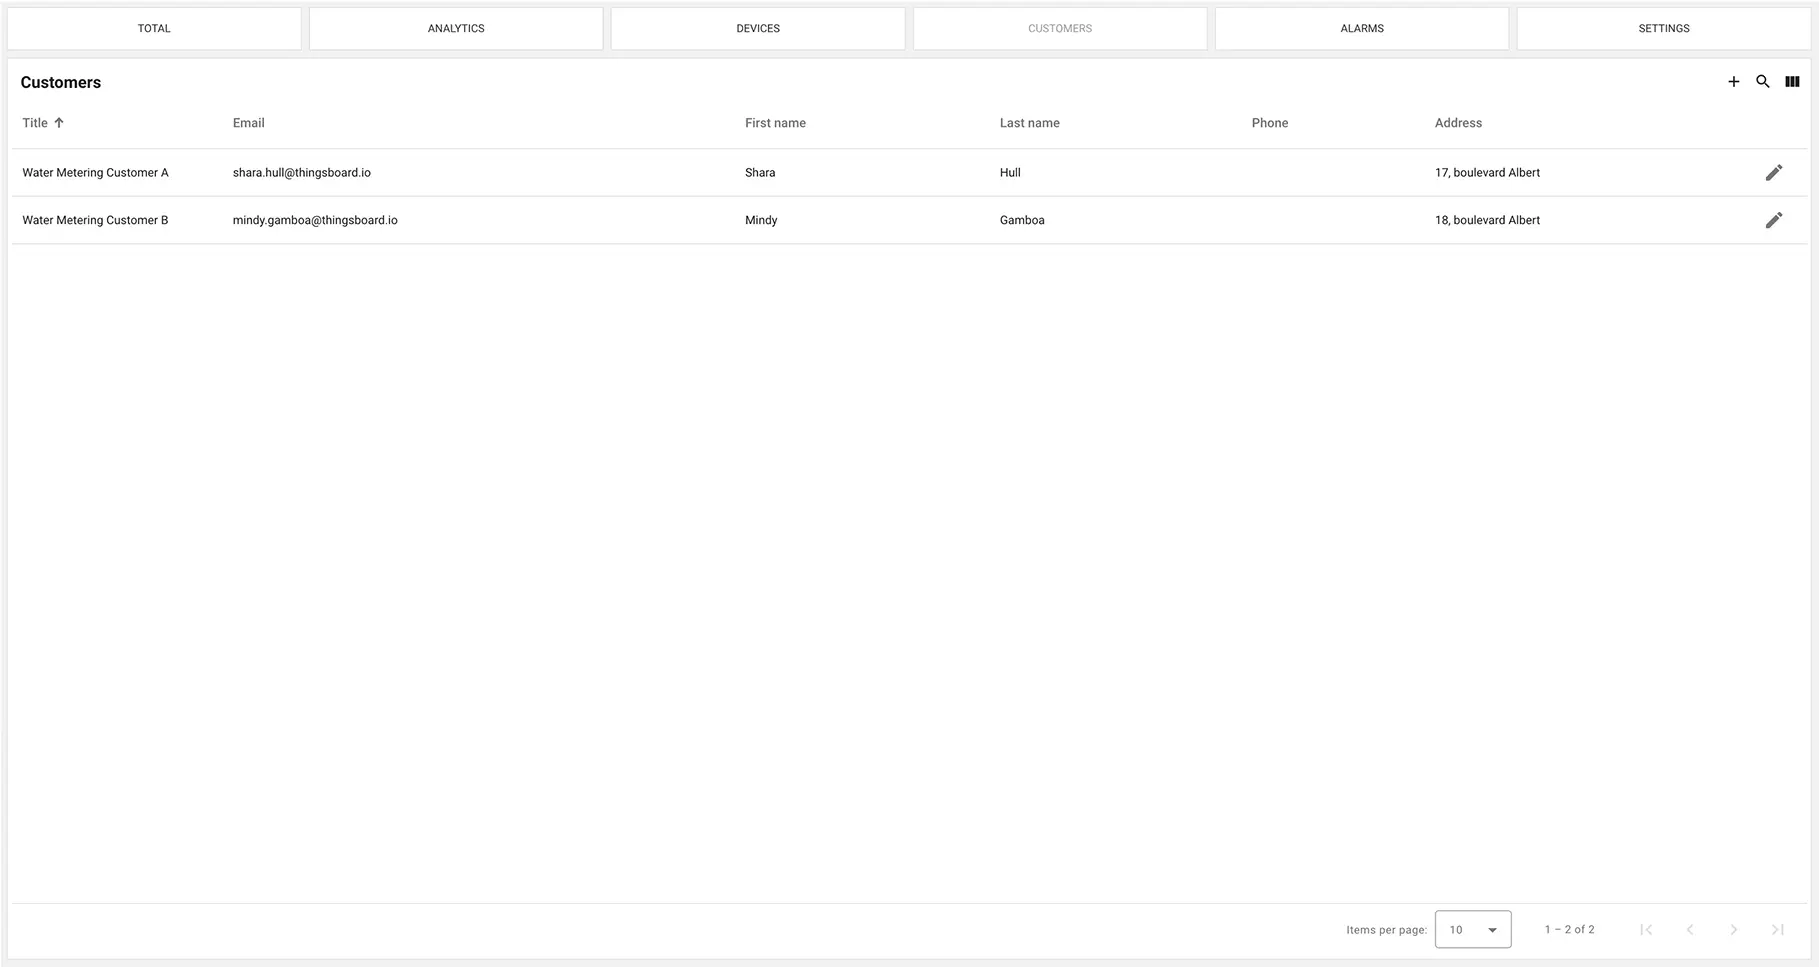The width and height of the screenshot is (1819, 967).
Task: Open the customers search icon
Action: click(1762, 82)
